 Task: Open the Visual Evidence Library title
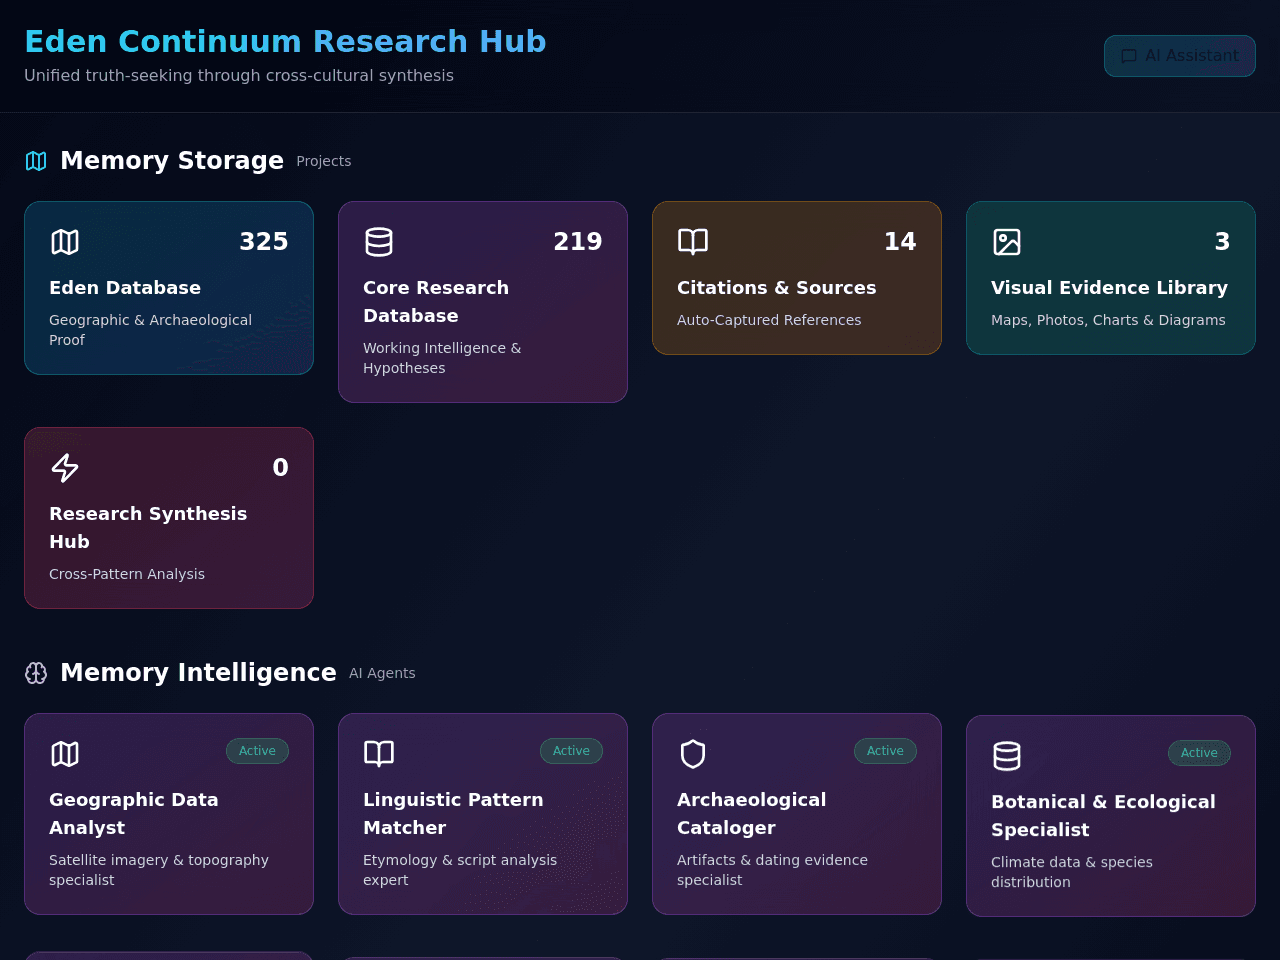point(1109,288)
